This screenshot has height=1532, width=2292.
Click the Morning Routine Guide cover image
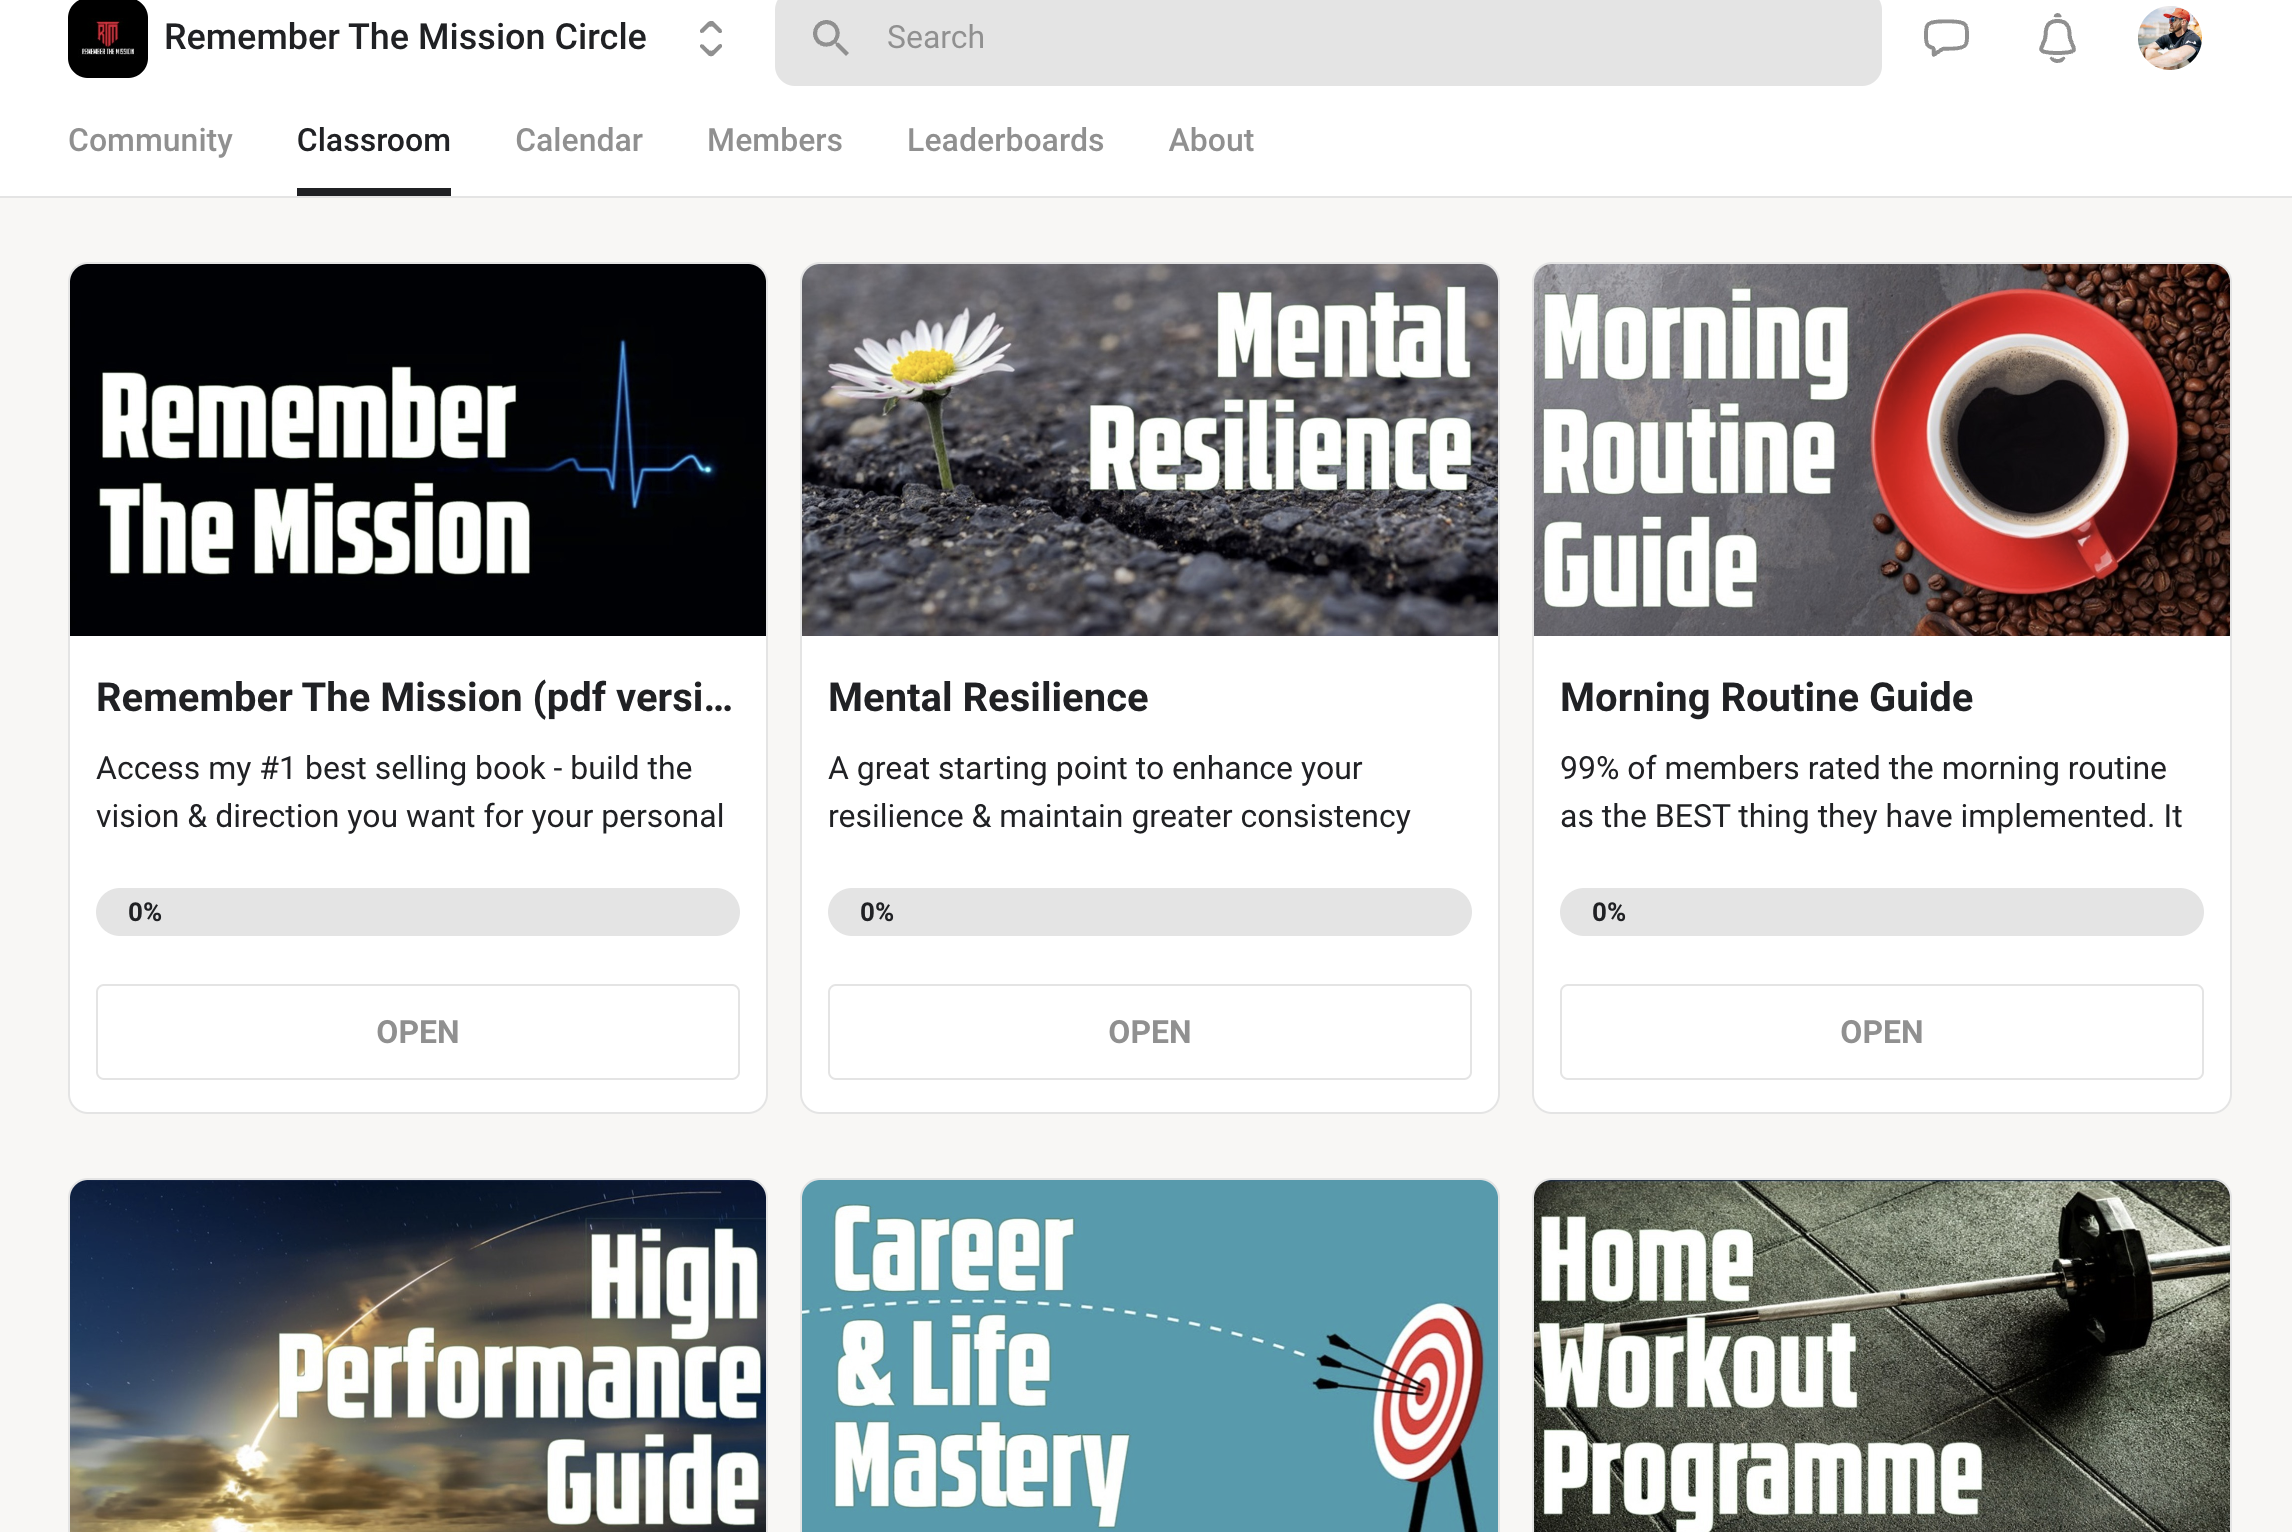tap(1881, 450)
